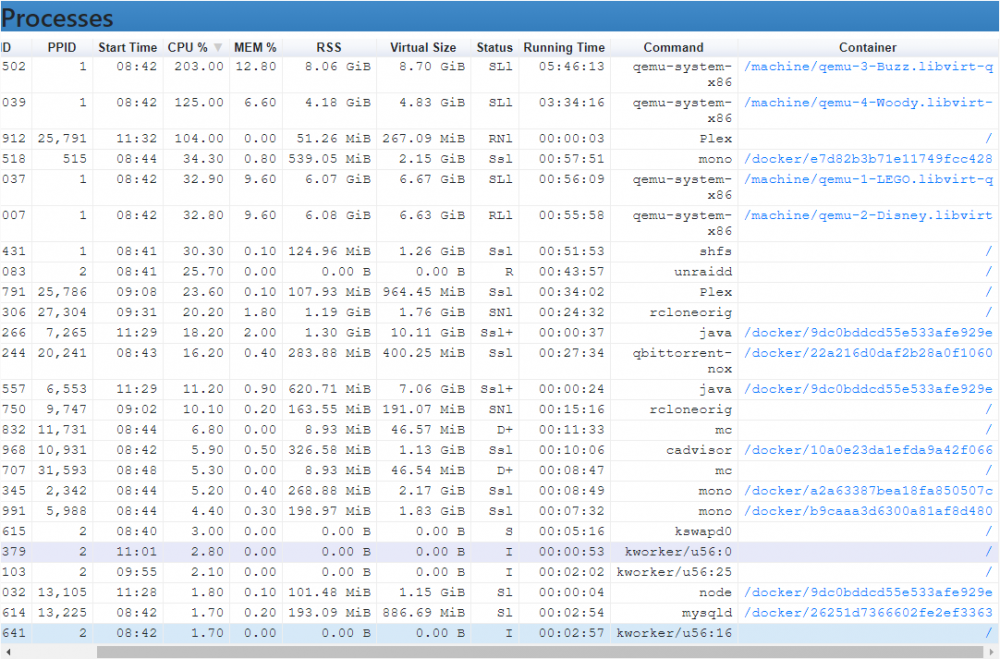The height and width of the screenshot is (659, 1000).
Task: Sort by RSS column header
Action: point(329,47)
